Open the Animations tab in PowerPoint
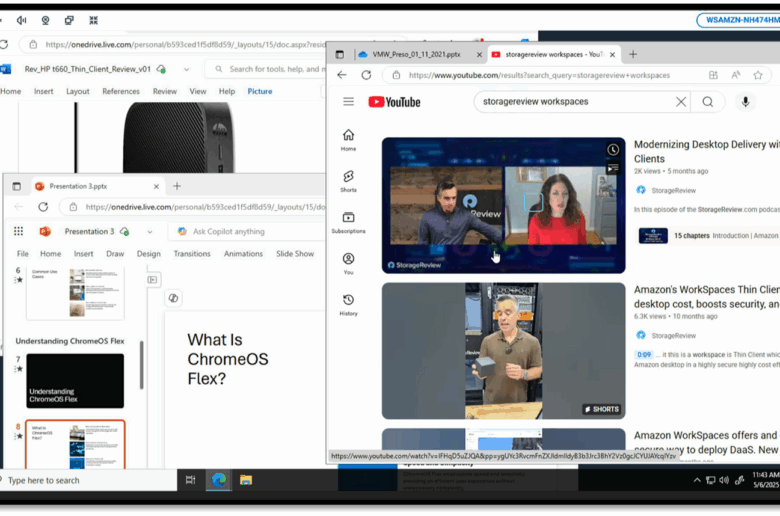 pyautogui.click(x=243, y=253)
